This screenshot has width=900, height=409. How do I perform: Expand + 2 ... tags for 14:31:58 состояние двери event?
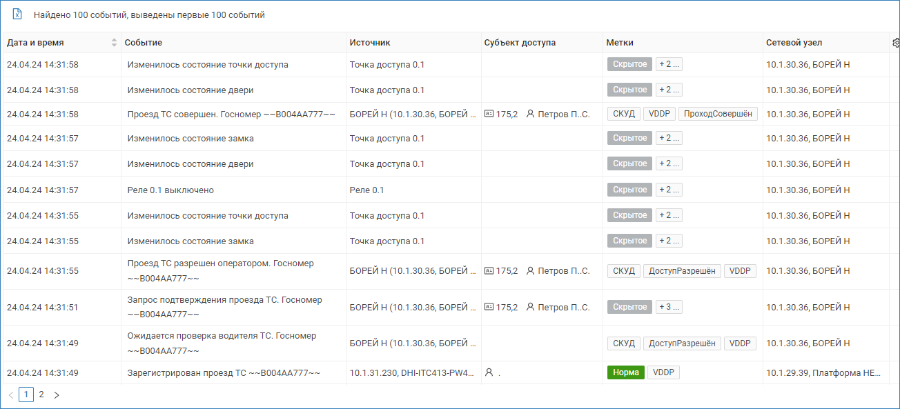669,90
